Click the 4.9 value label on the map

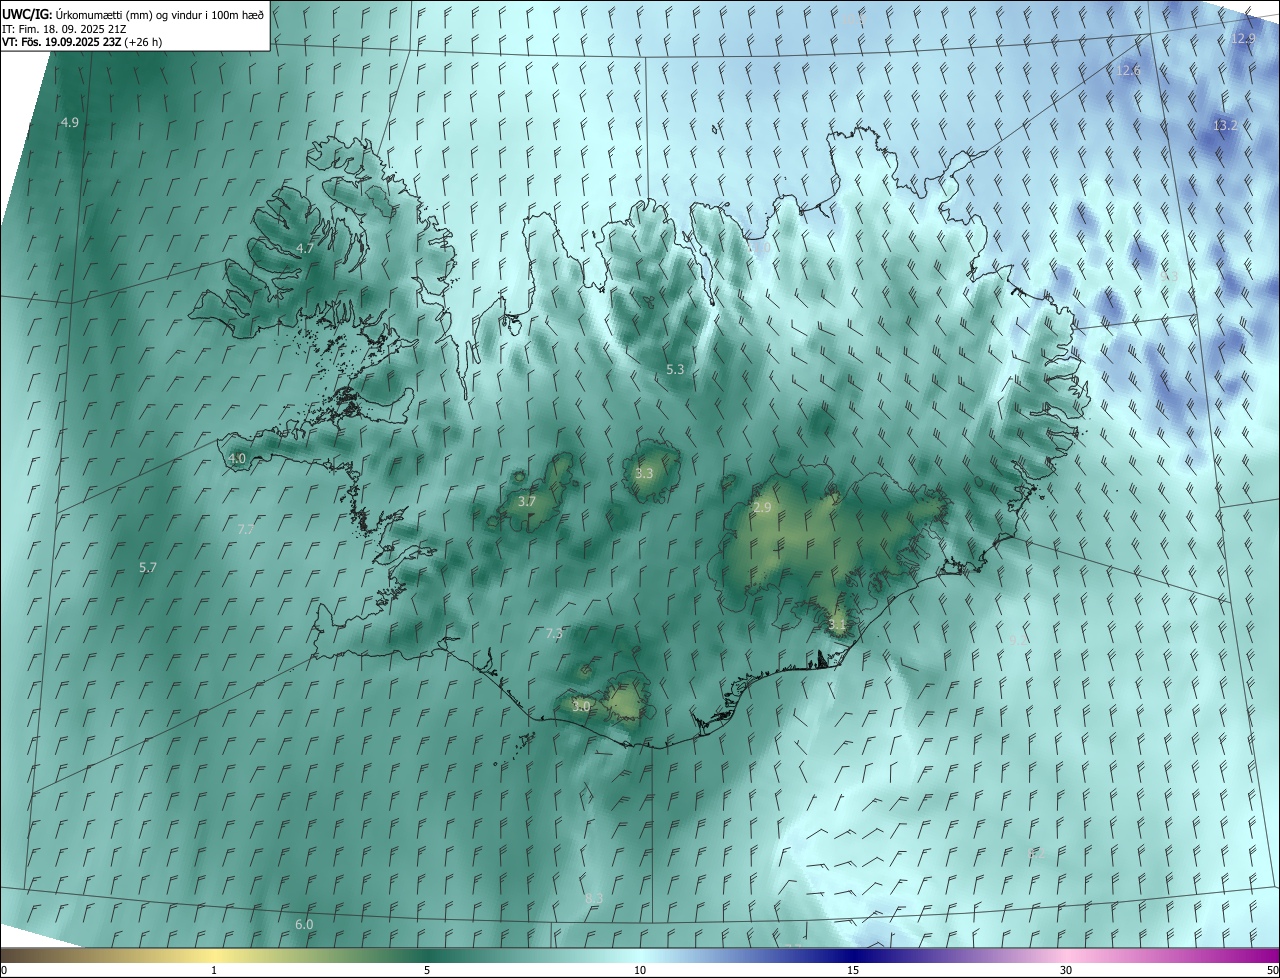click(69, 122)
